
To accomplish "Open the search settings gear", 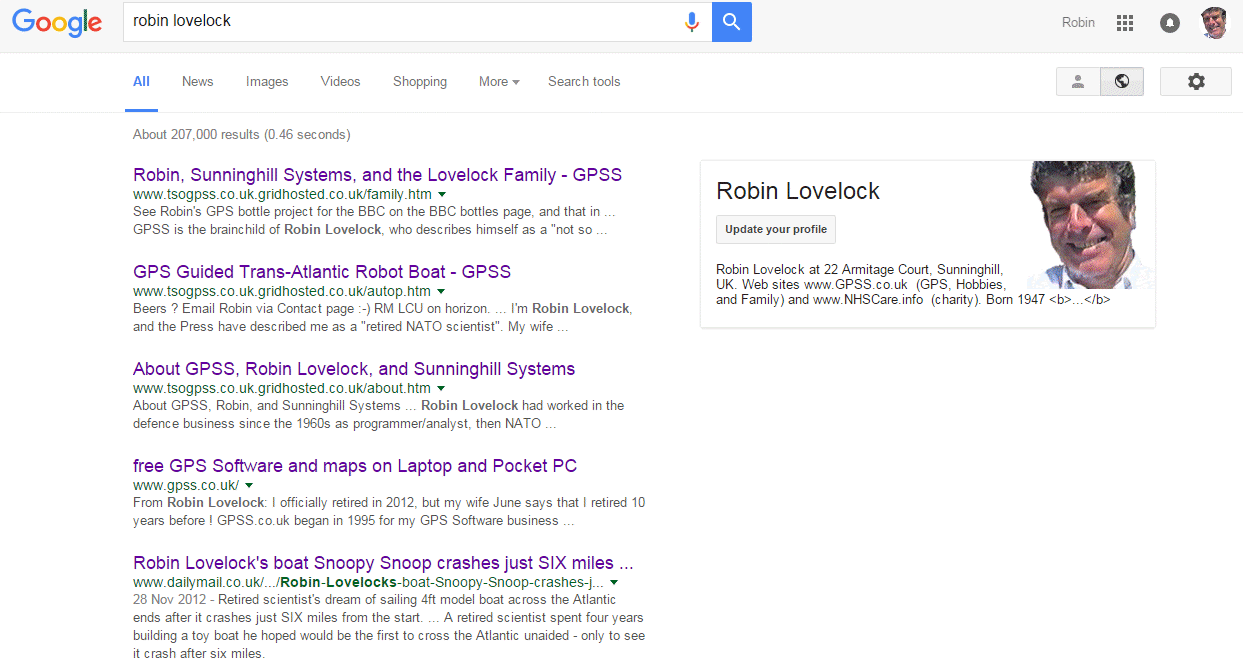I will [x=1196, y=81].
